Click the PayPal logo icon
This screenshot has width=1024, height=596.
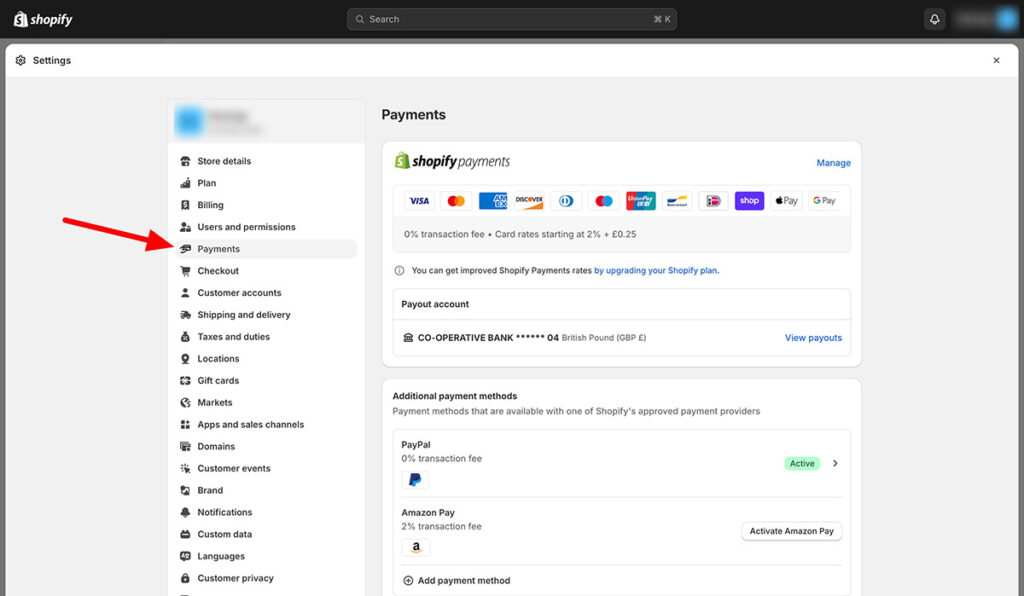pos(415,480)
